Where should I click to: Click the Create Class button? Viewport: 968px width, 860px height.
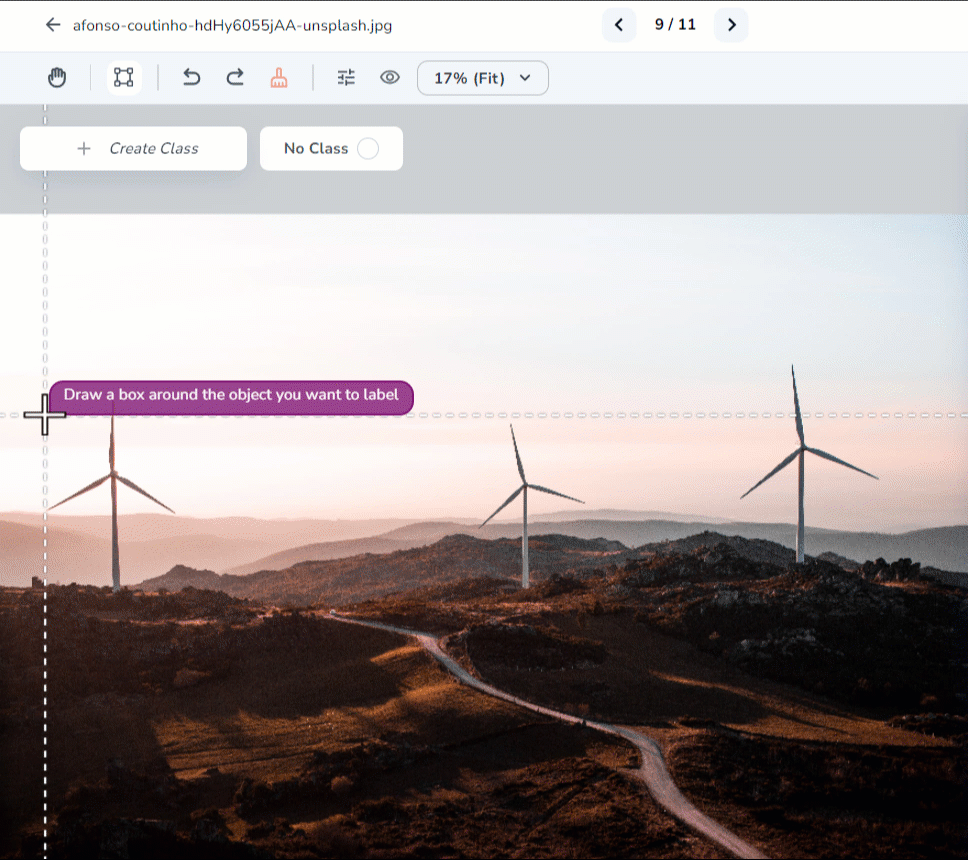click(x=133, y=148)
